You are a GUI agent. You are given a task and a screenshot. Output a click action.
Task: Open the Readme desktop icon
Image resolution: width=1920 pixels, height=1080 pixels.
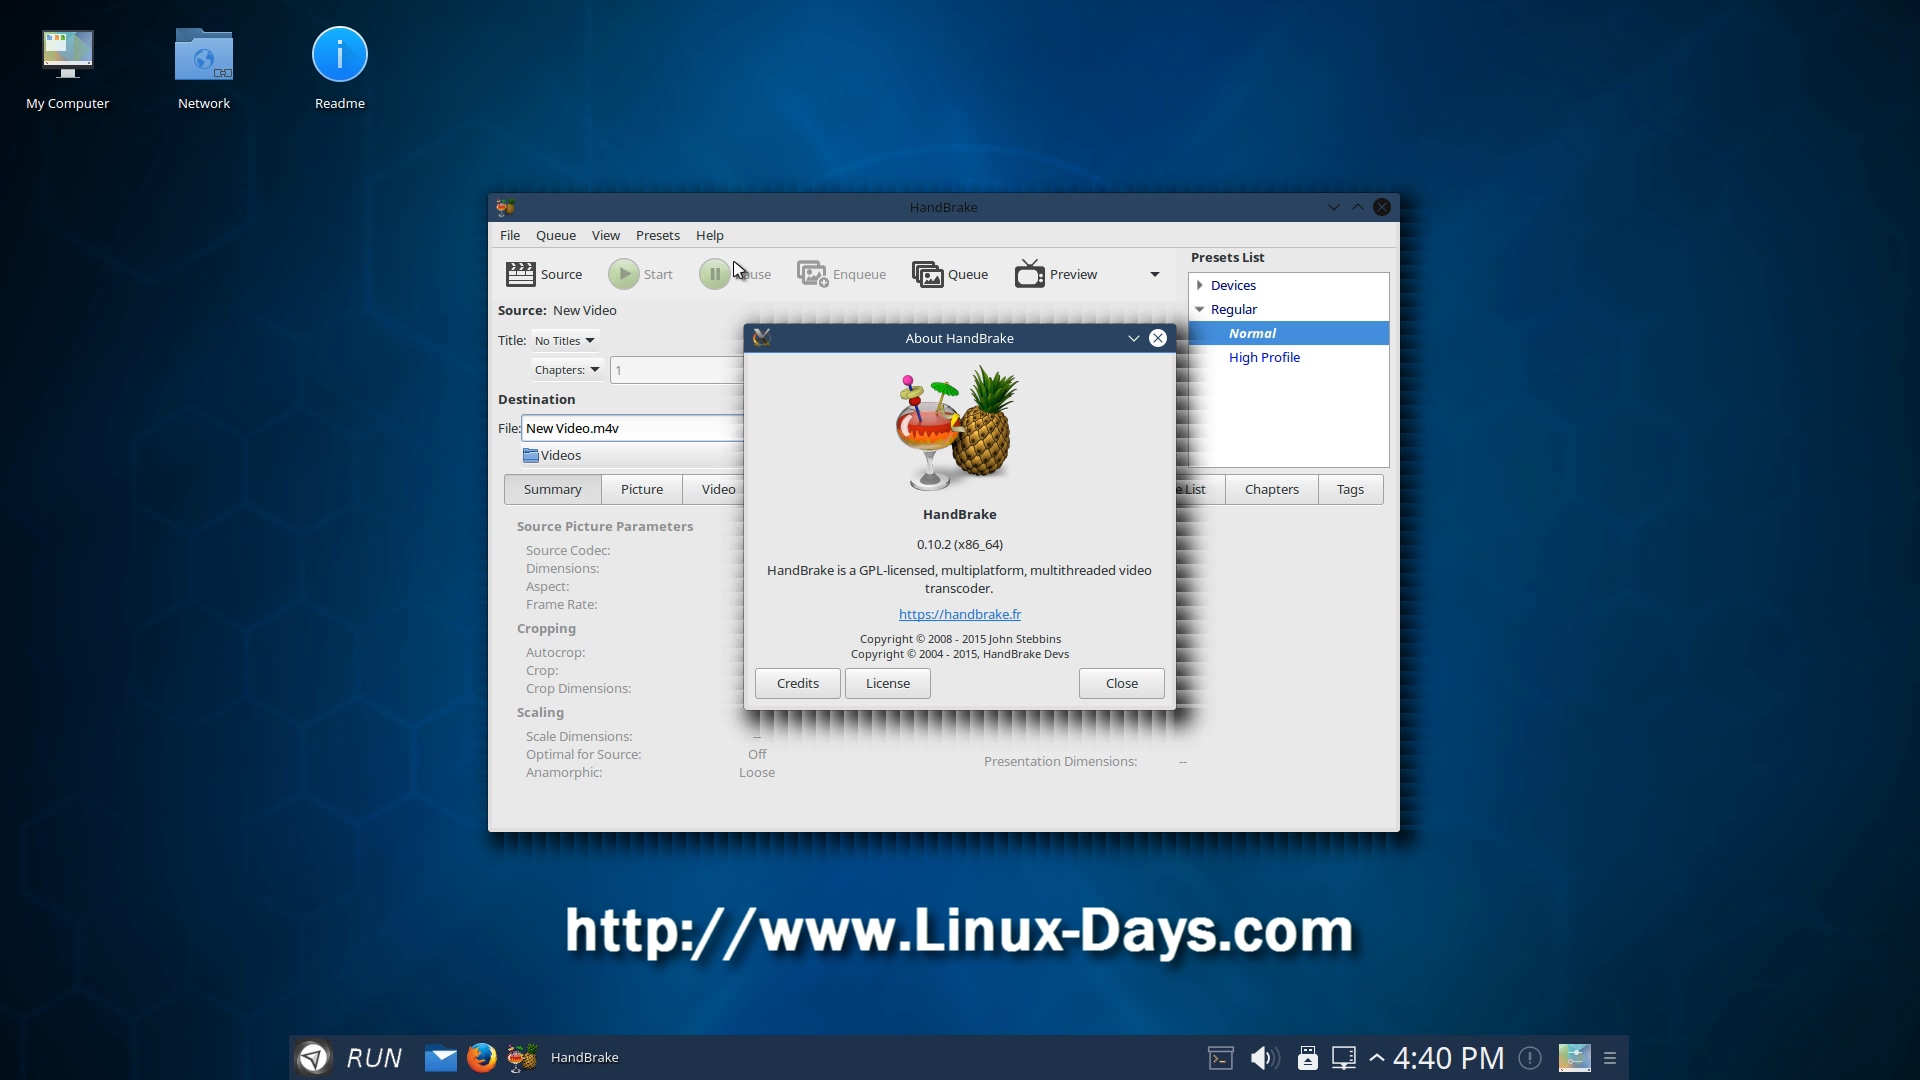[x=340, y=54]
